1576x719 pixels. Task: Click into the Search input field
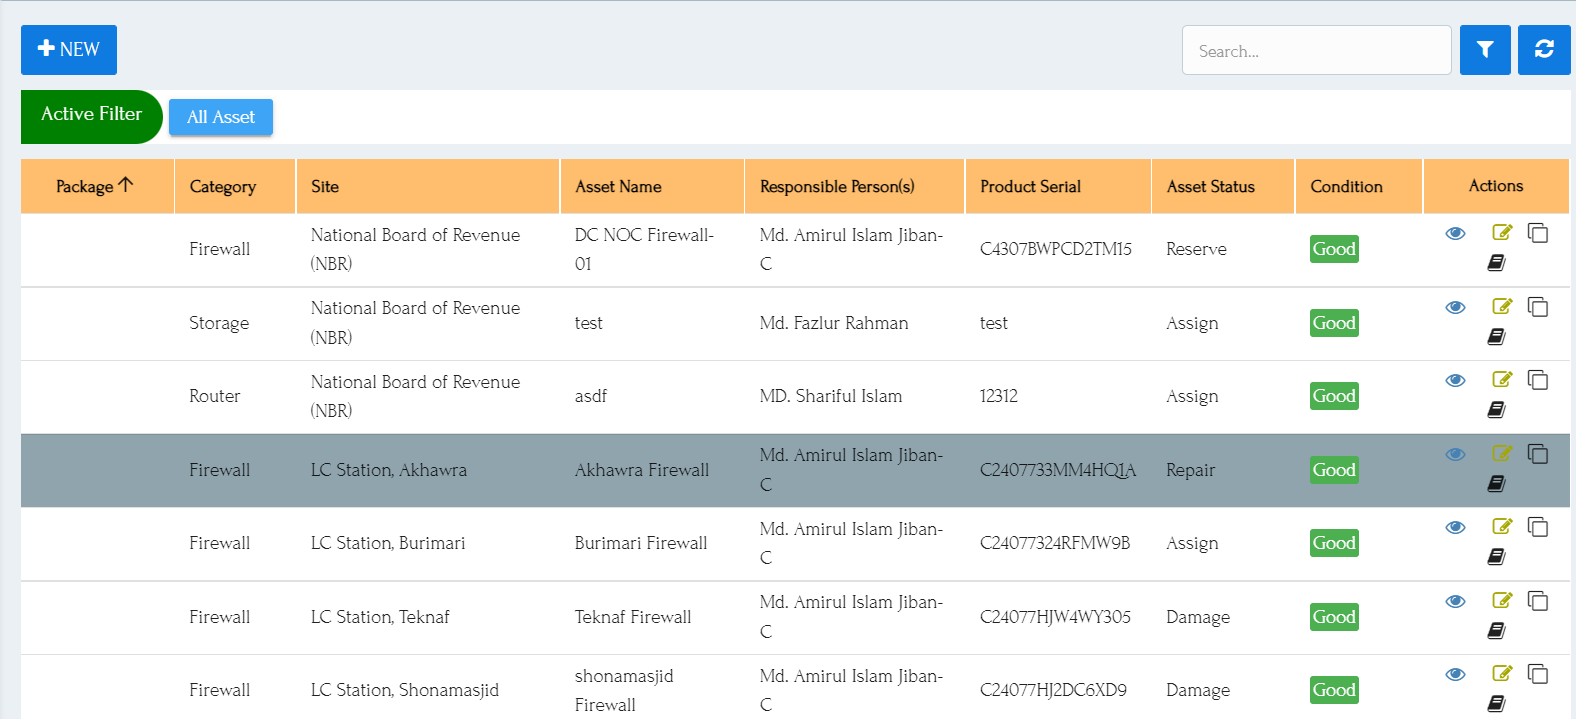click(x=1315, y=51)
